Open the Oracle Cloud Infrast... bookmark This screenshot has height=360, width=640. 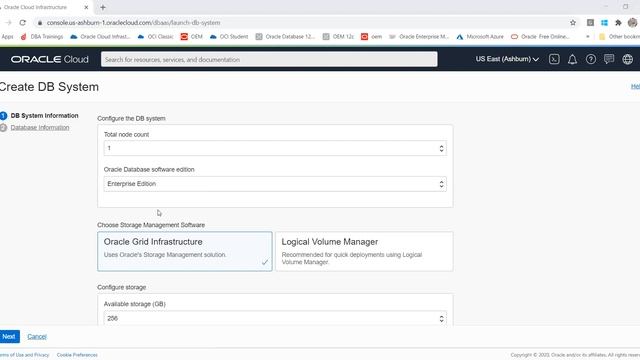(x=100, y=37)
